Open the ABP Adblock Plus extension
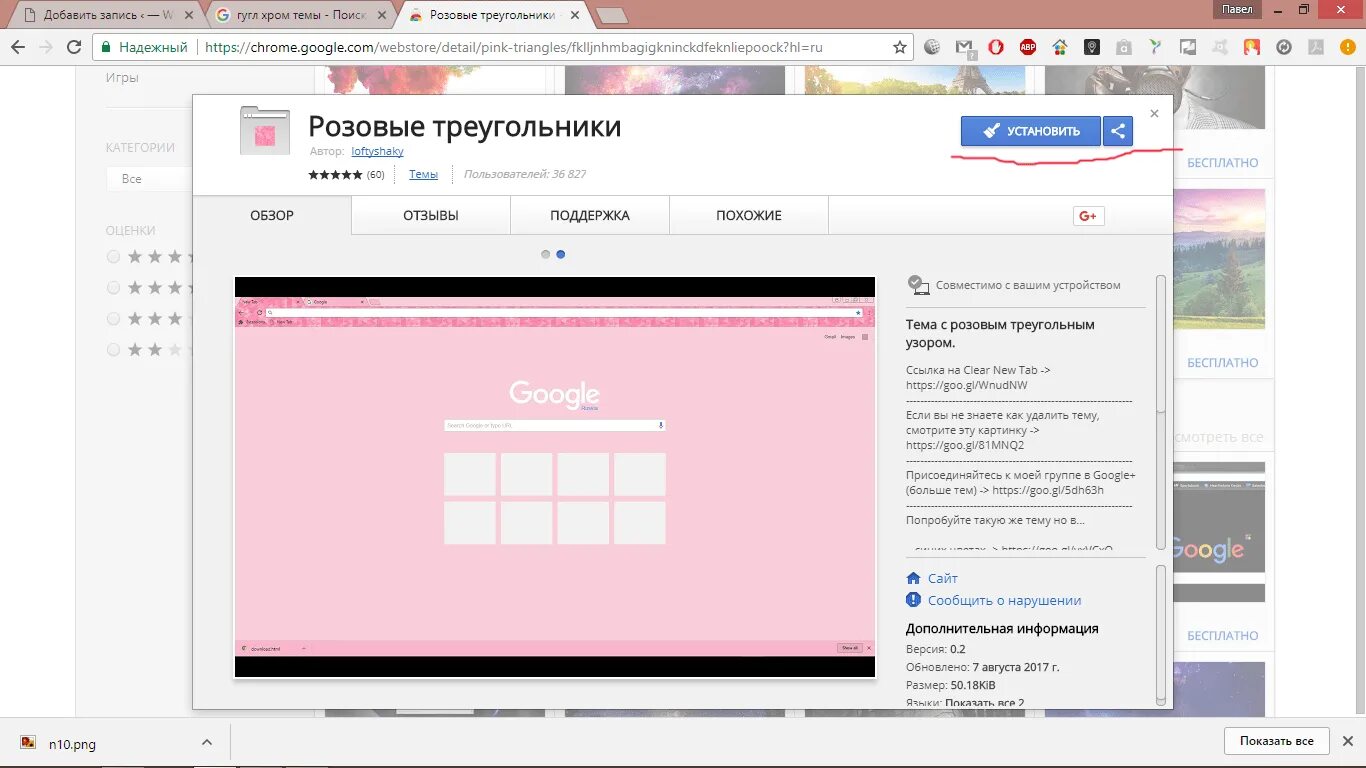 click(1028, 47)
